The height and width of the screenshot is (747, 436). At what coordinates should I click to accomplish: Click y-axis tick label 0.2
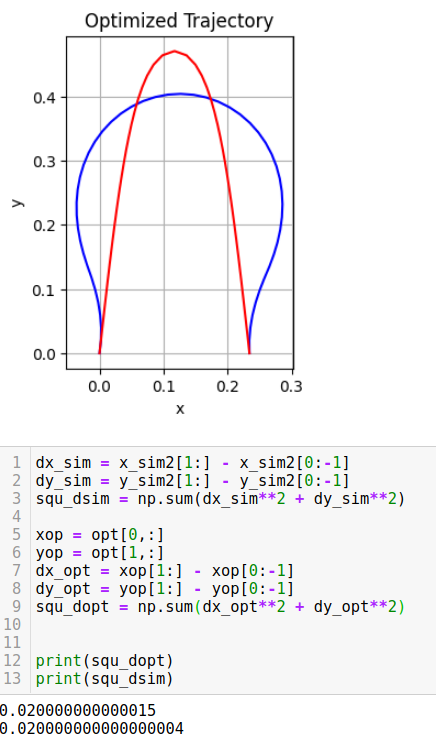(44, 225)
